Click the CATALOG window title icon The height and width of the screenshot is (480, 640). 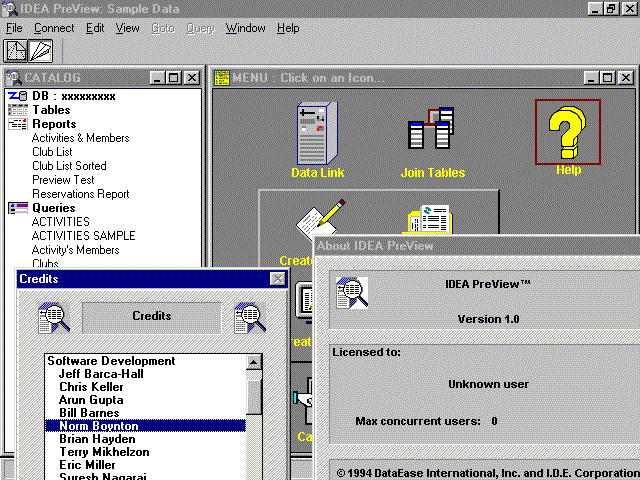pyautogui.click(x=13, y=78)
